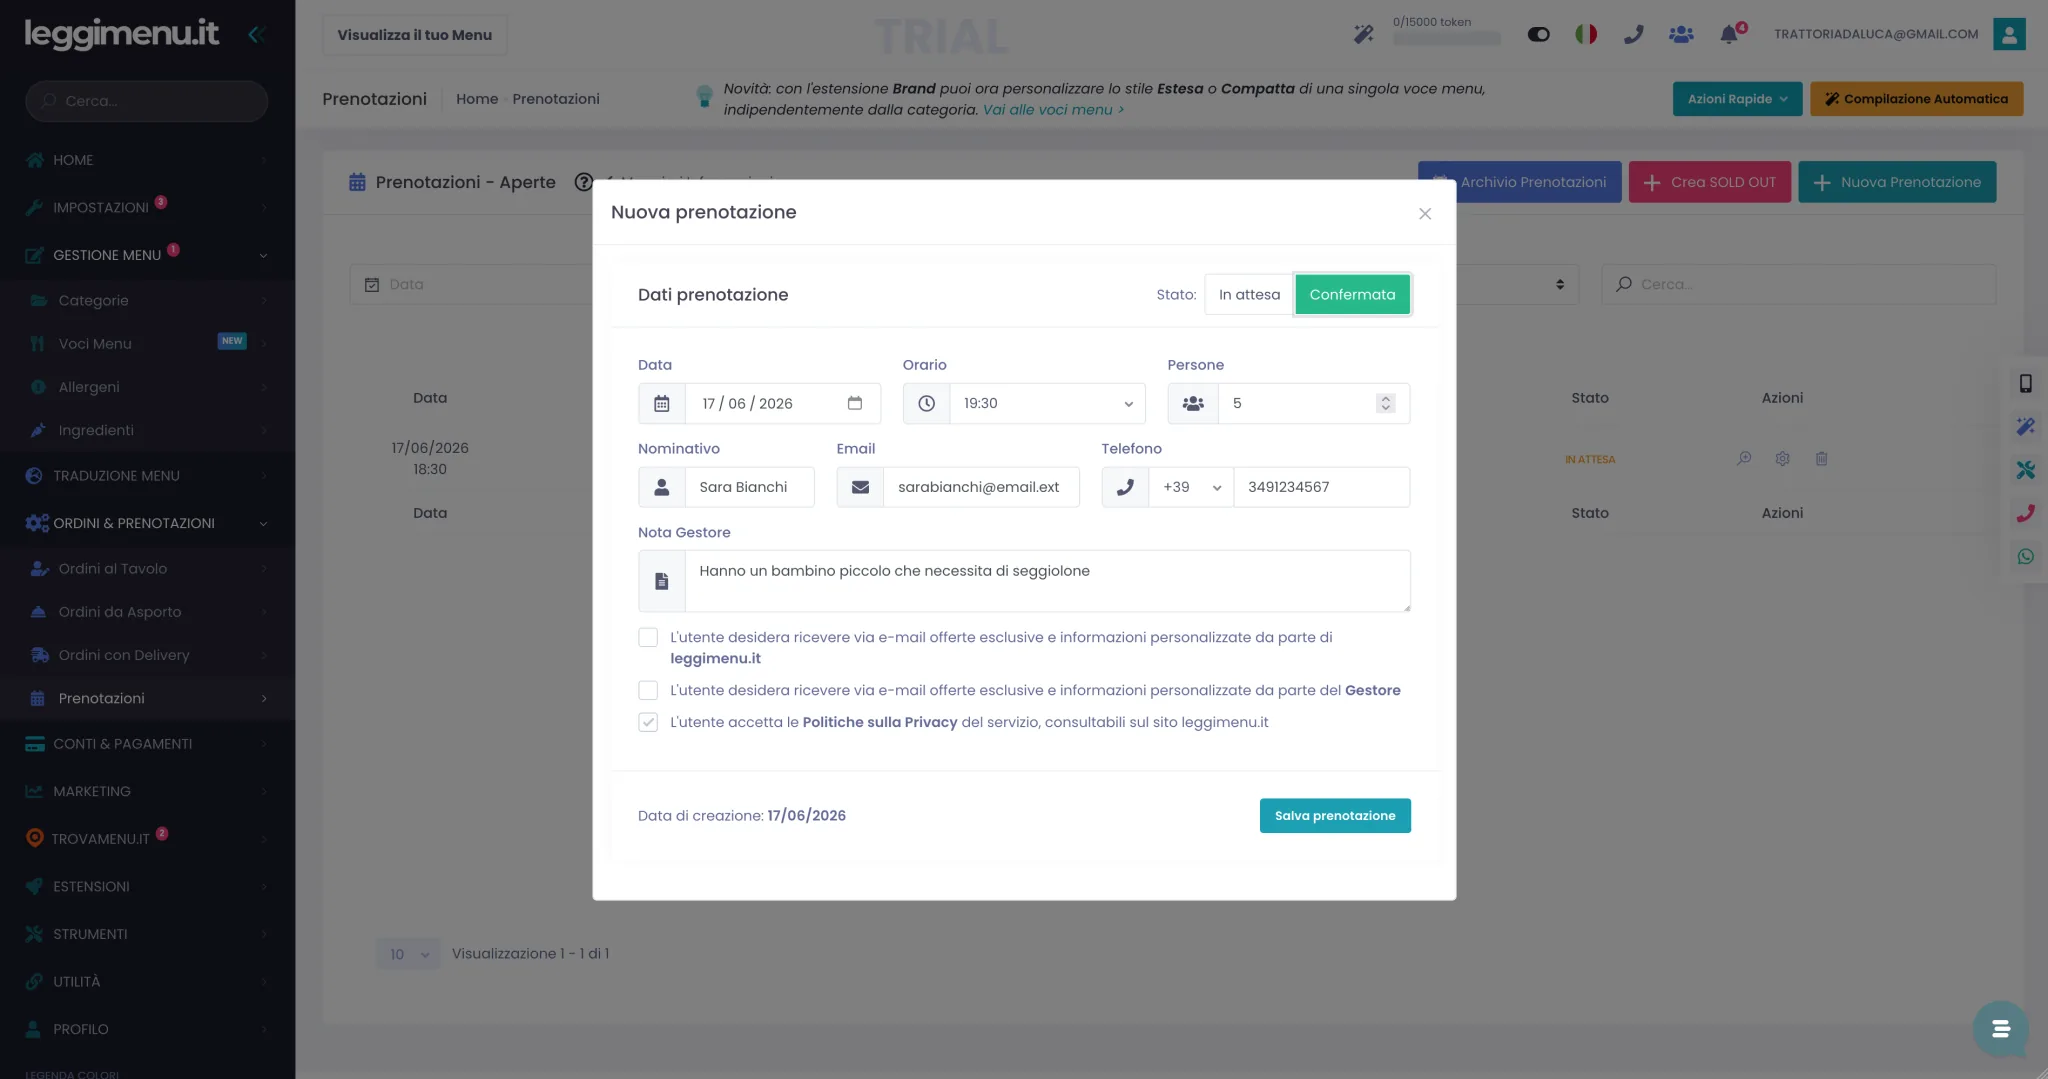
Task: Toggle dark mode switch in header
Action: tap(1538, 34)
